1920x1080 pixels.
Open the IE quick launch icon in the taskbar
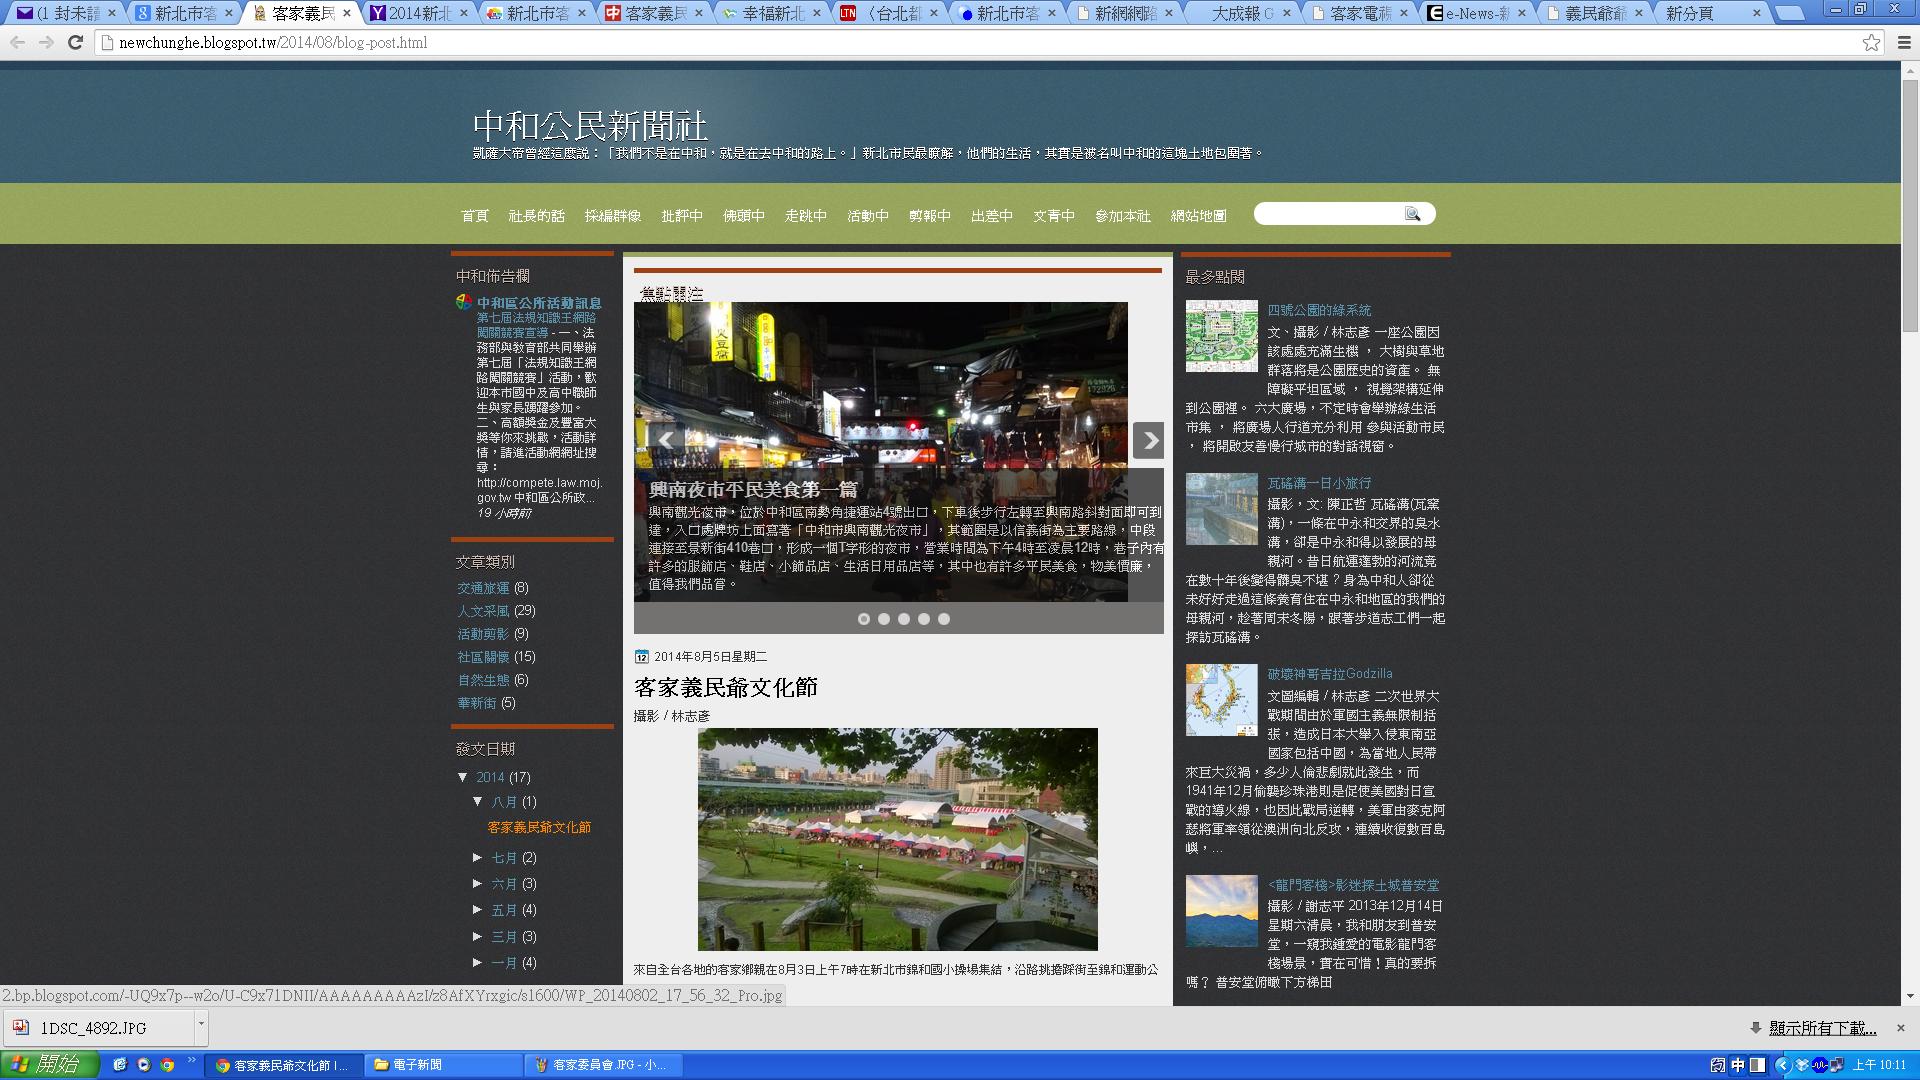[120, 1065]
